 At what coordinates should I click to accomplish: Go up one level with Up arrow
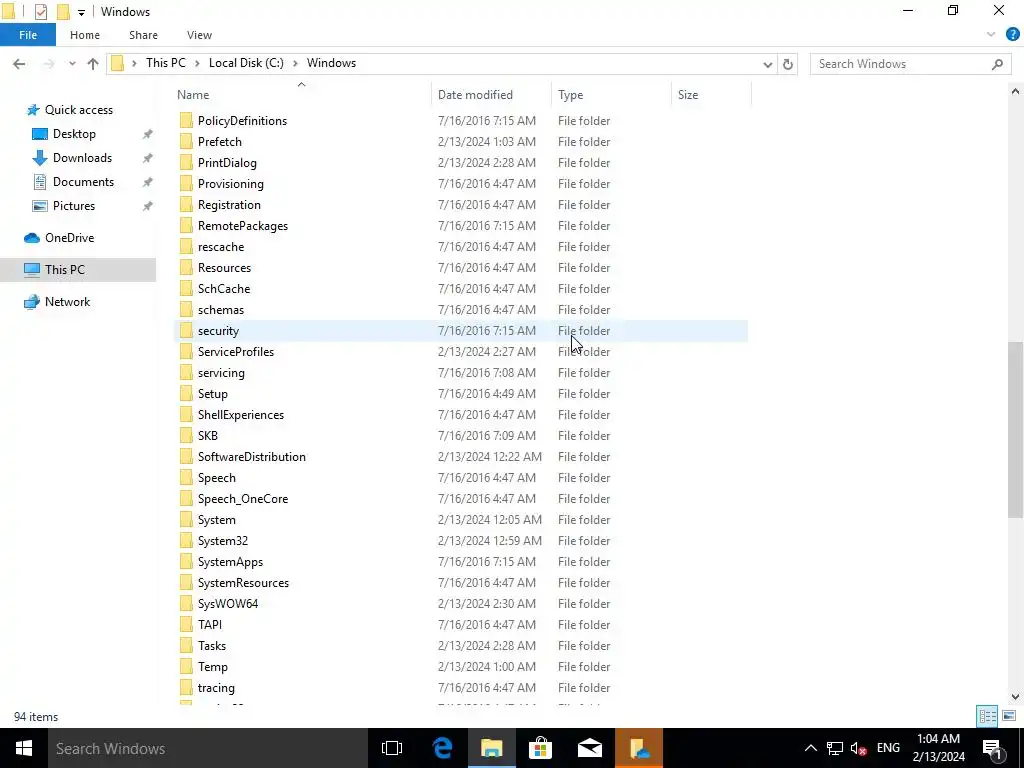93,63
